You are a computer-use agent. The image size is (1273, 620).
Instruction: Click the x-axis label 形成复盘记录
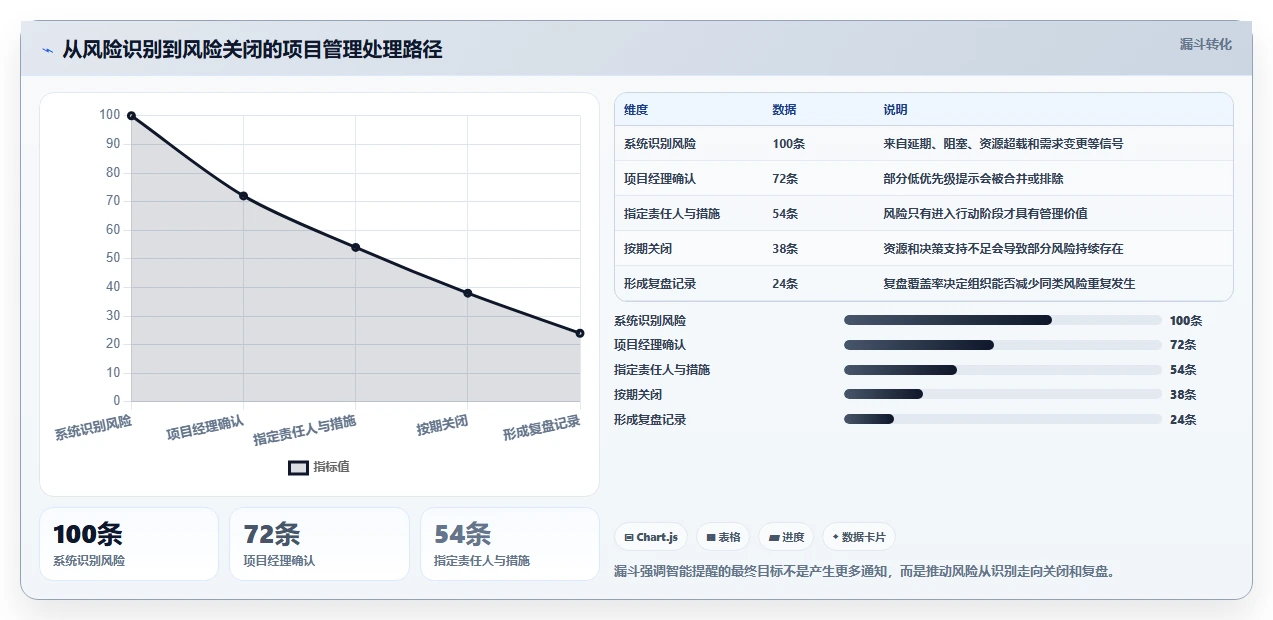(x=541, y=428)
